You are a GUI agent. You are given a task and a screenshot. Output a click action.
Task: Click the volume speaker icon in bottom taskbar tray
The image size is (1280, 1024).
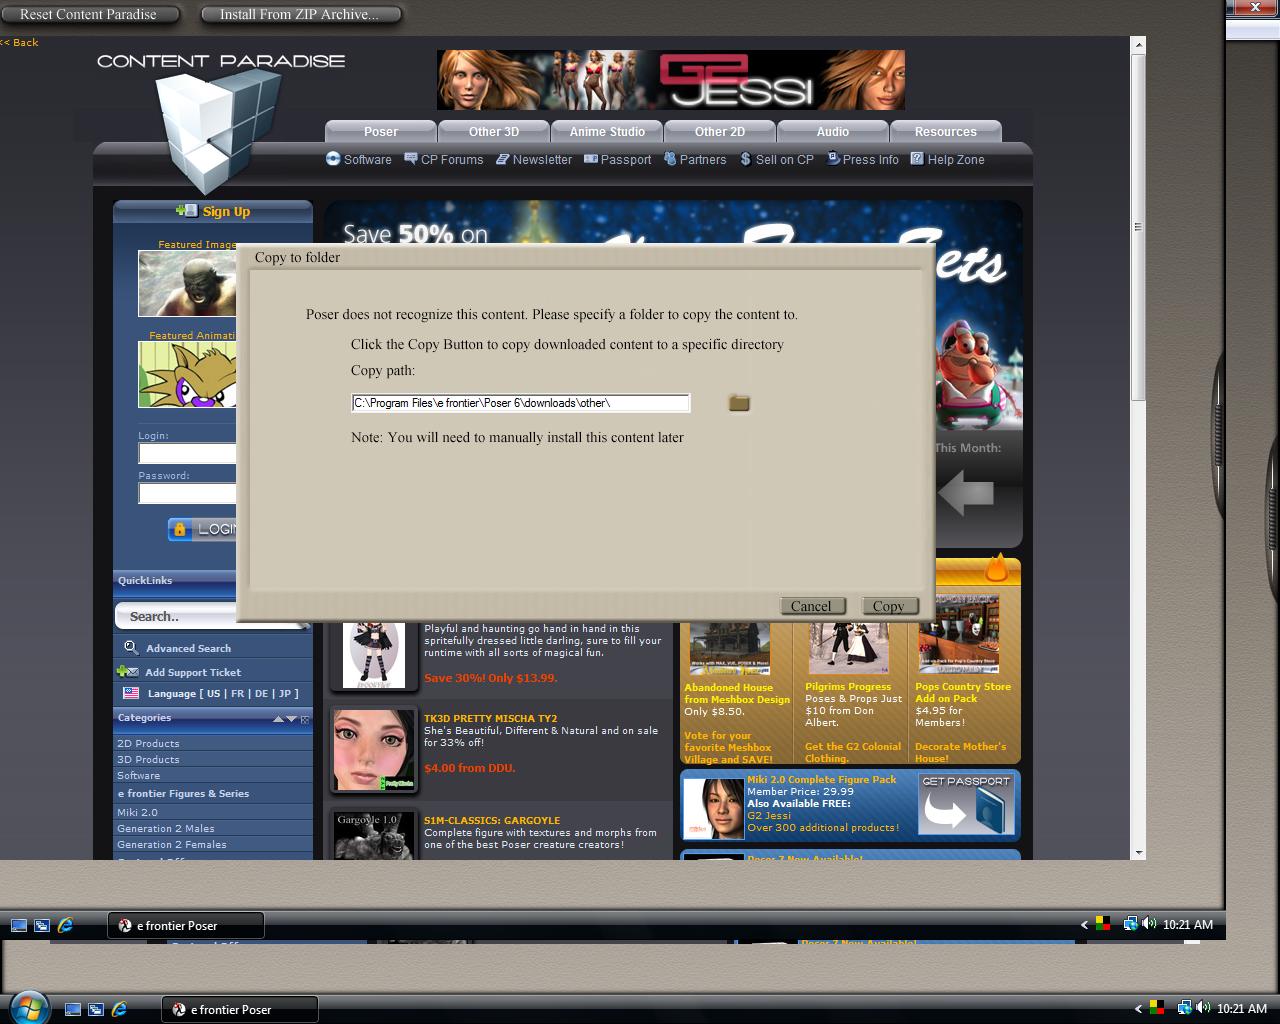click(x=1204, y=1008)
